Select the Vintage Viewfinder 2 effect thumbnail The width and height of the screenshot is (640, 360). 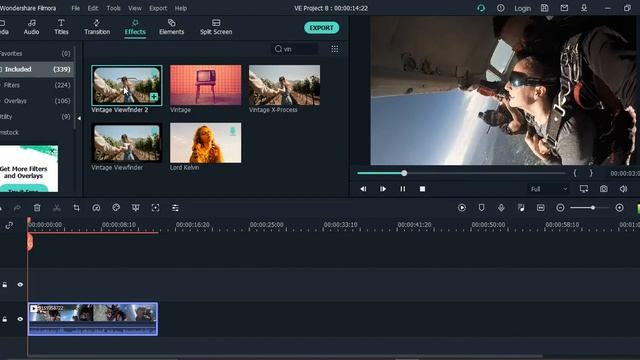pos(127,85)
